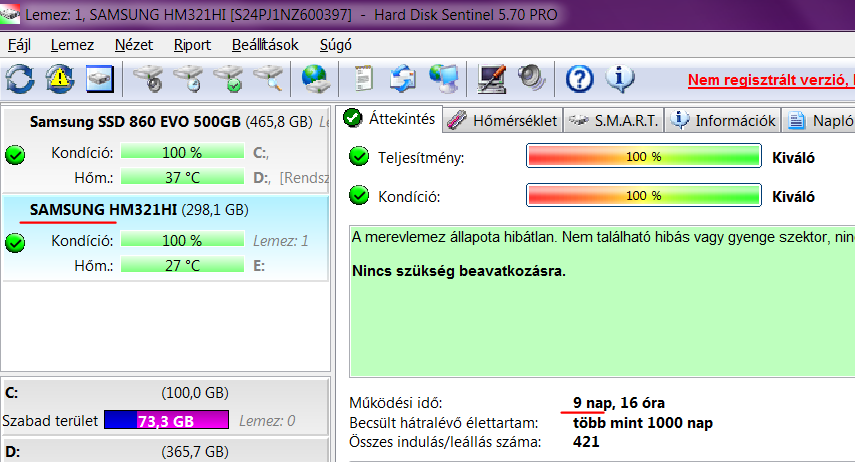Open the Riport menu
The height and width of the screenshot is (462, 855).
click(192, 45)
